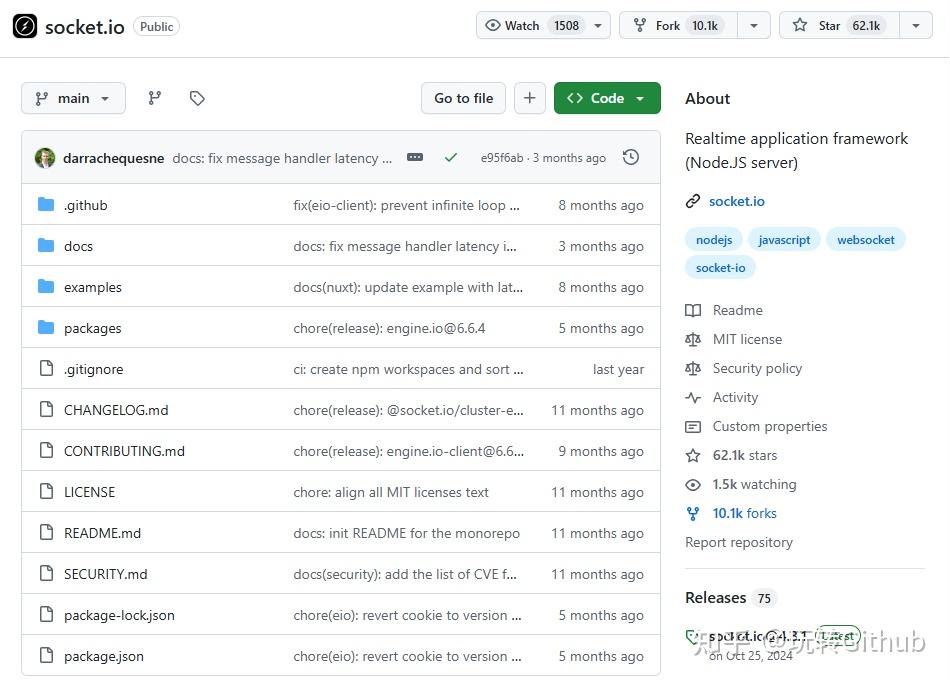Click the branches icon next to main
Image resolution: width=950 pixels, height=680 pixels.
pos(154,98)
